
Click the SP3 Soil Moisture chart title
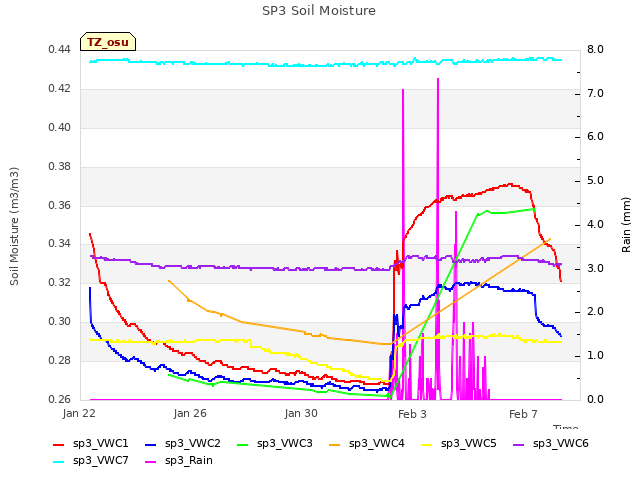tap(319, 11)
